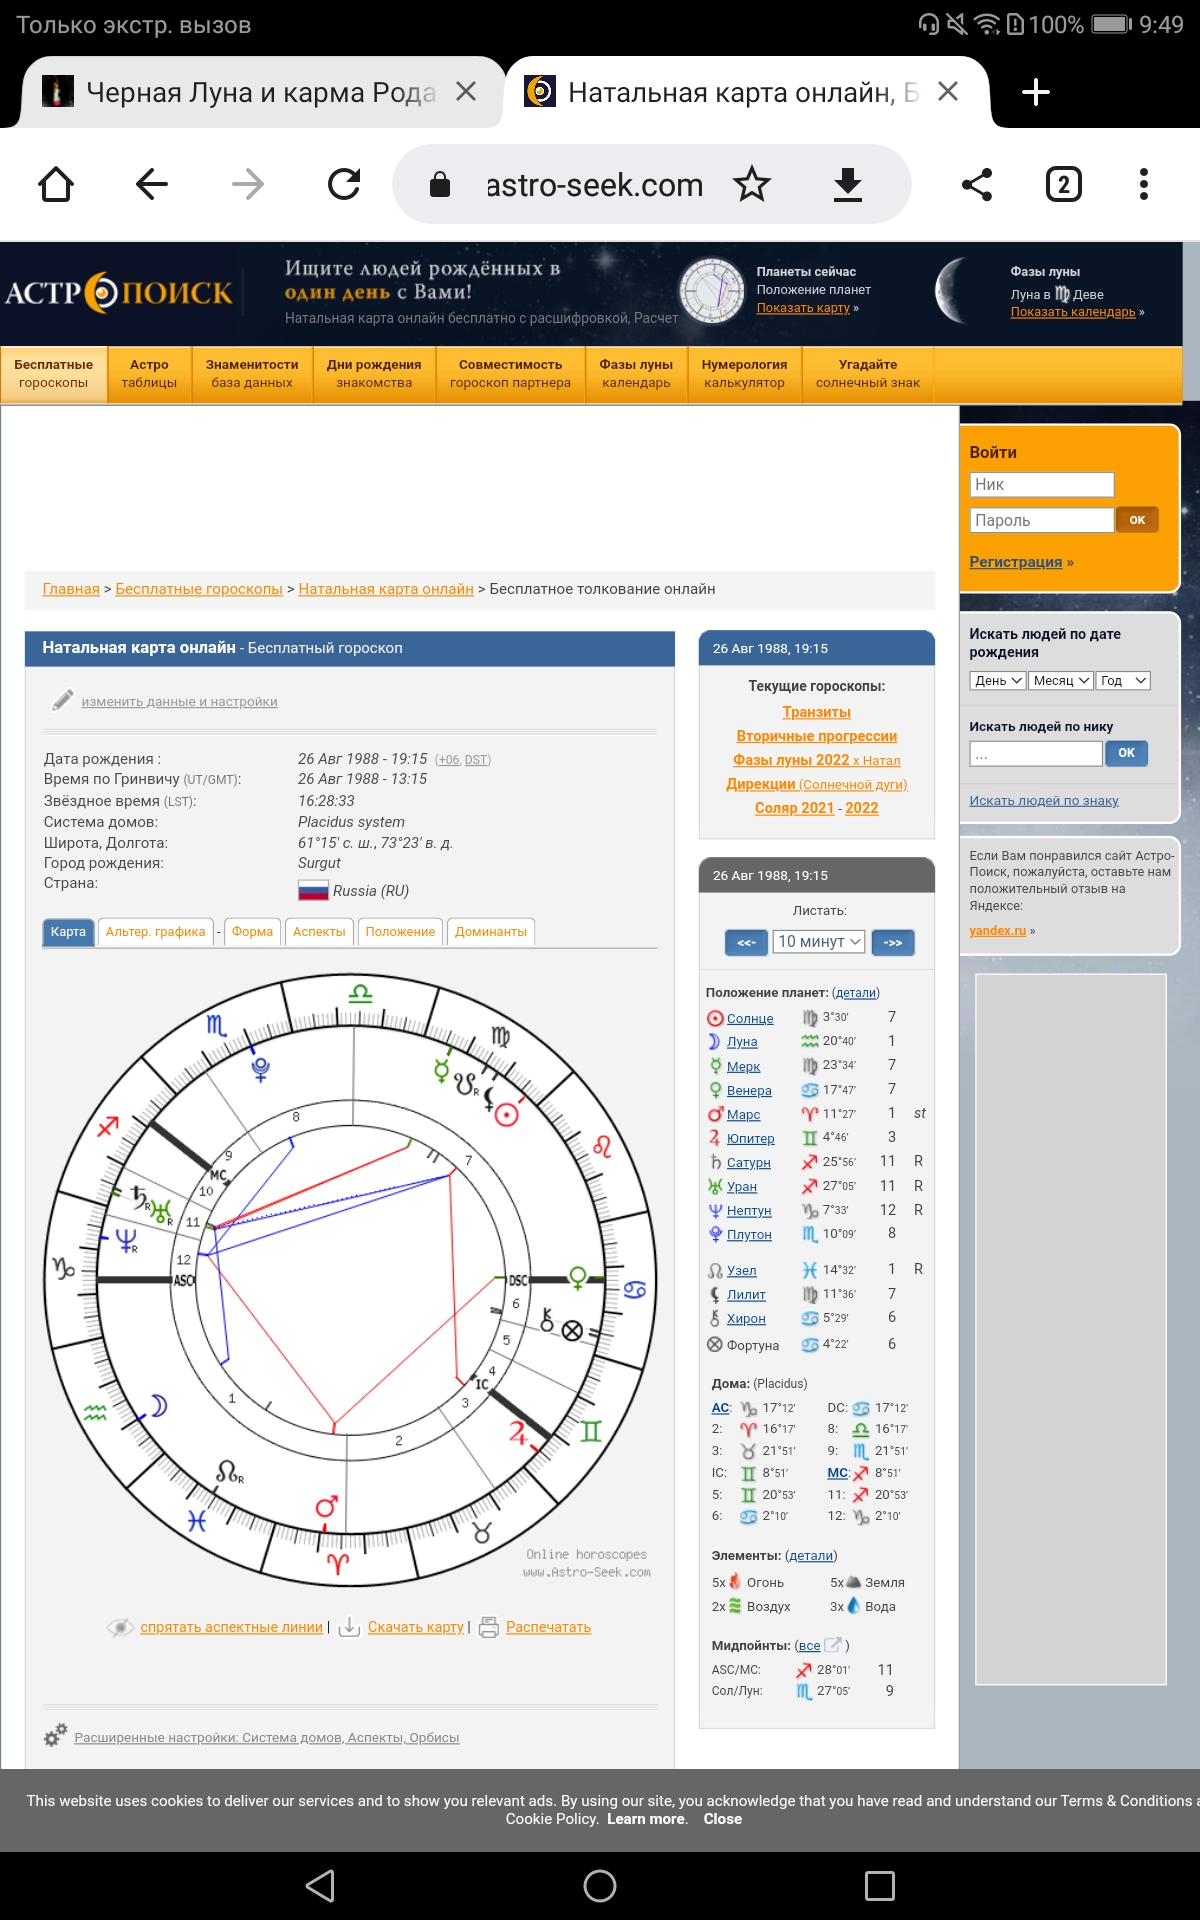Viewport: 1200px width, 1920px height.
Task: Open the Фазы луны календарь menu
Action: (636, 374)
